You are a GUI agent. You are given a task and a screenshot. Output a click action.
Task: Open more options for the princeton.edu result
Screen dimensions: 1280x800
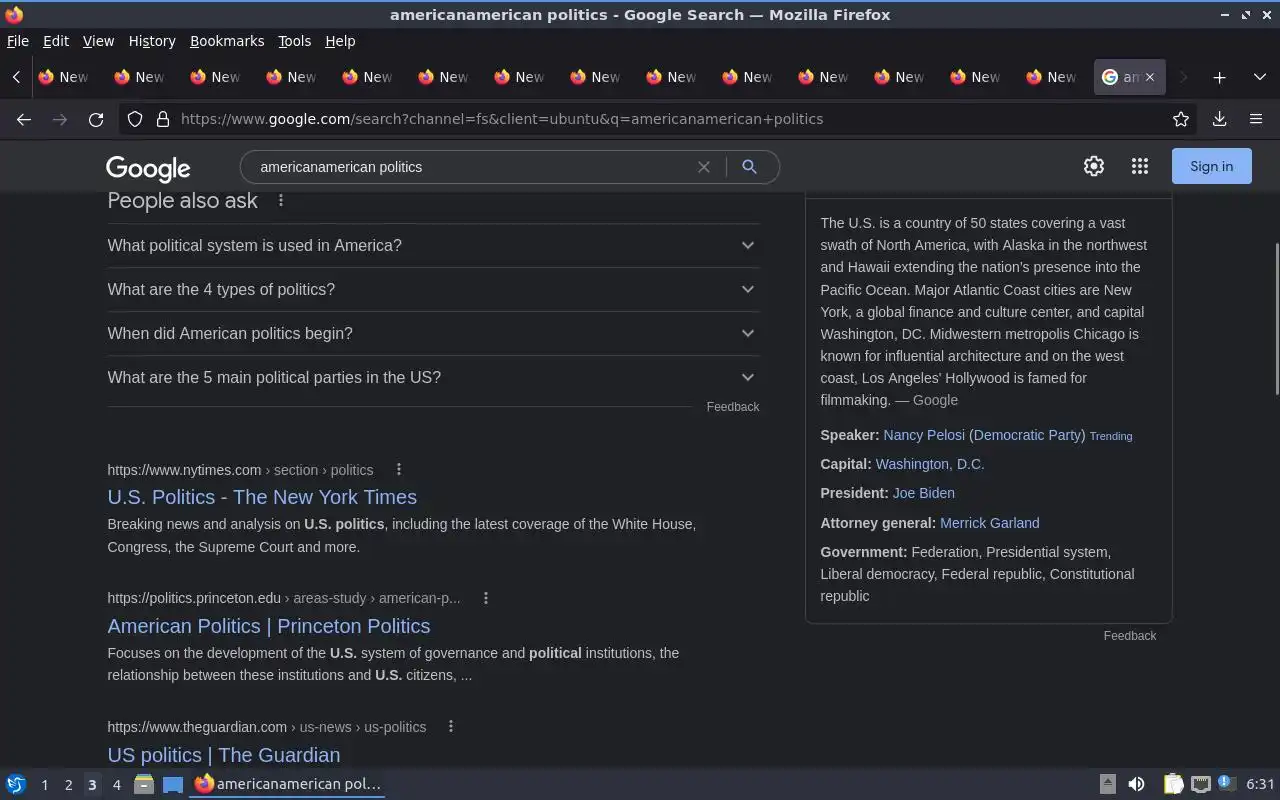[486, 598]
